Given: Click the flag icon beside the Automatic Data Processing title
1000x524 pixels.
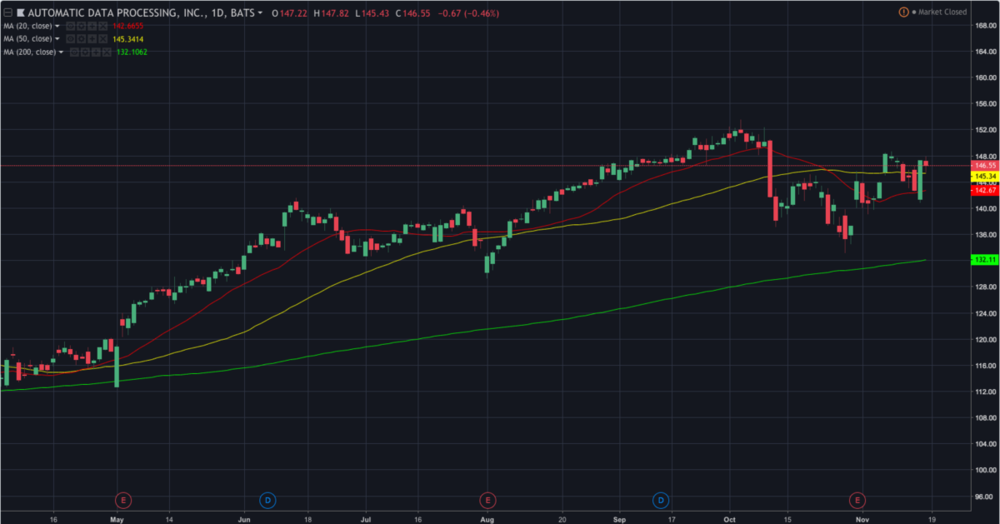Looking at the screenshot, I should coord(21,12).
